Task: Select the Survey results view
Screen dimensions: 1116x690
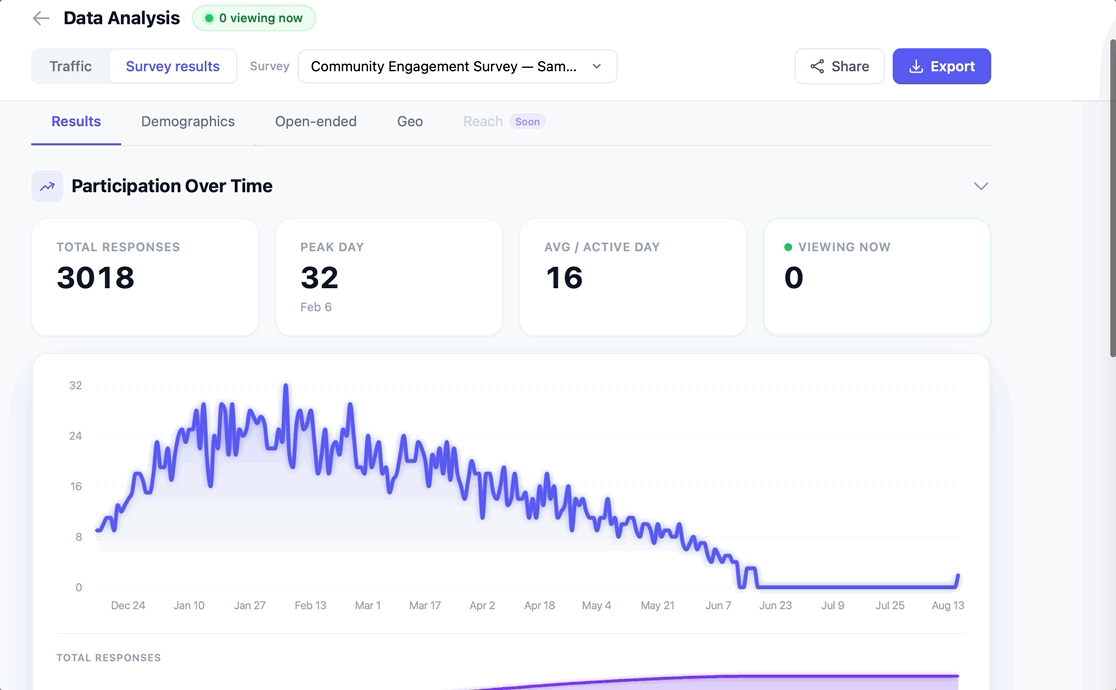Action: tap(173, 66)
